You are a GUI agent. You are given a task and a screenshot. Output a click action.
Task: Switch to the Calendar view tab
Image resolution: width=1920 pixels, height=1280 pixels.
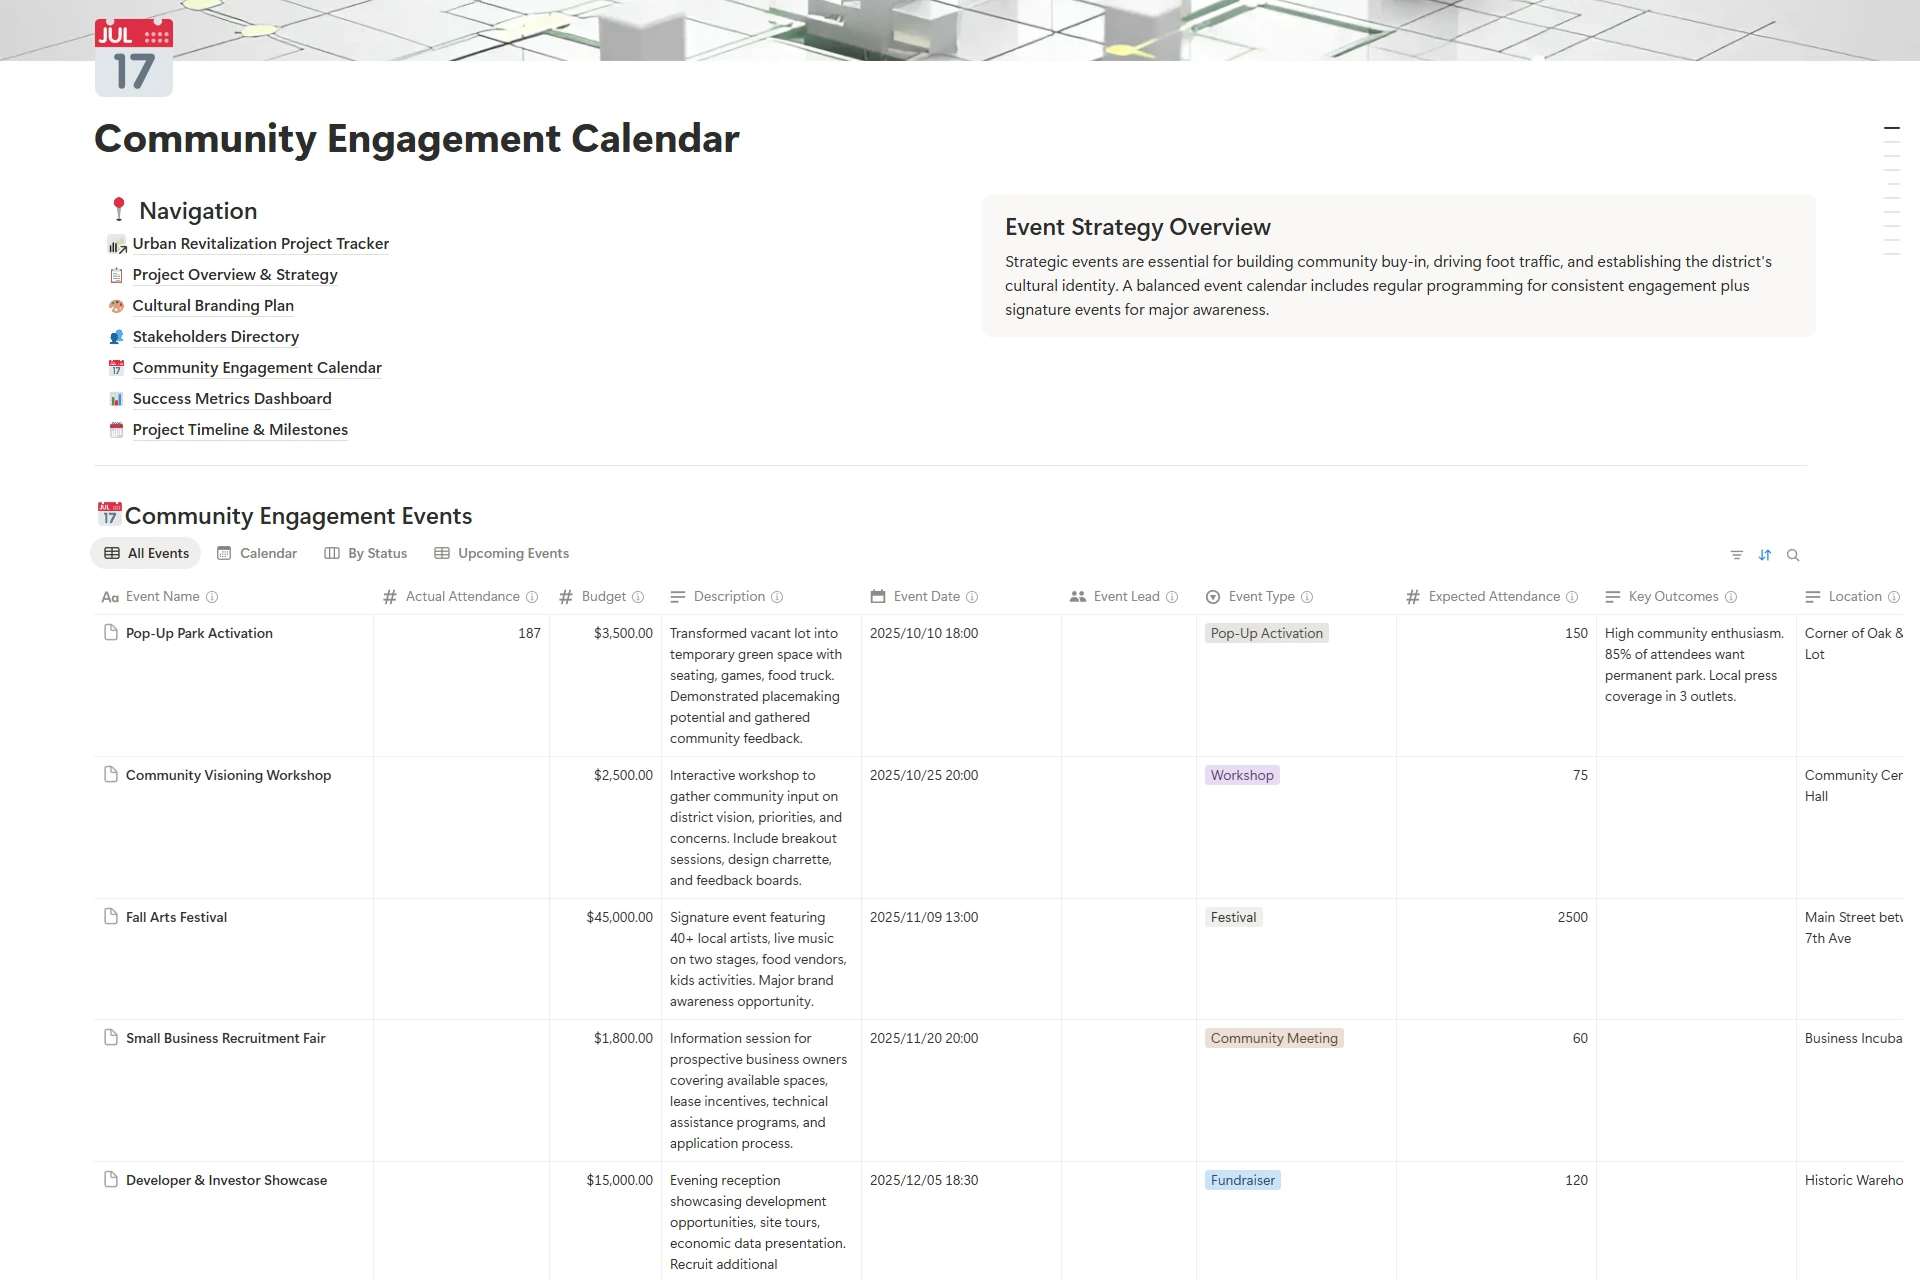point(257,553)
